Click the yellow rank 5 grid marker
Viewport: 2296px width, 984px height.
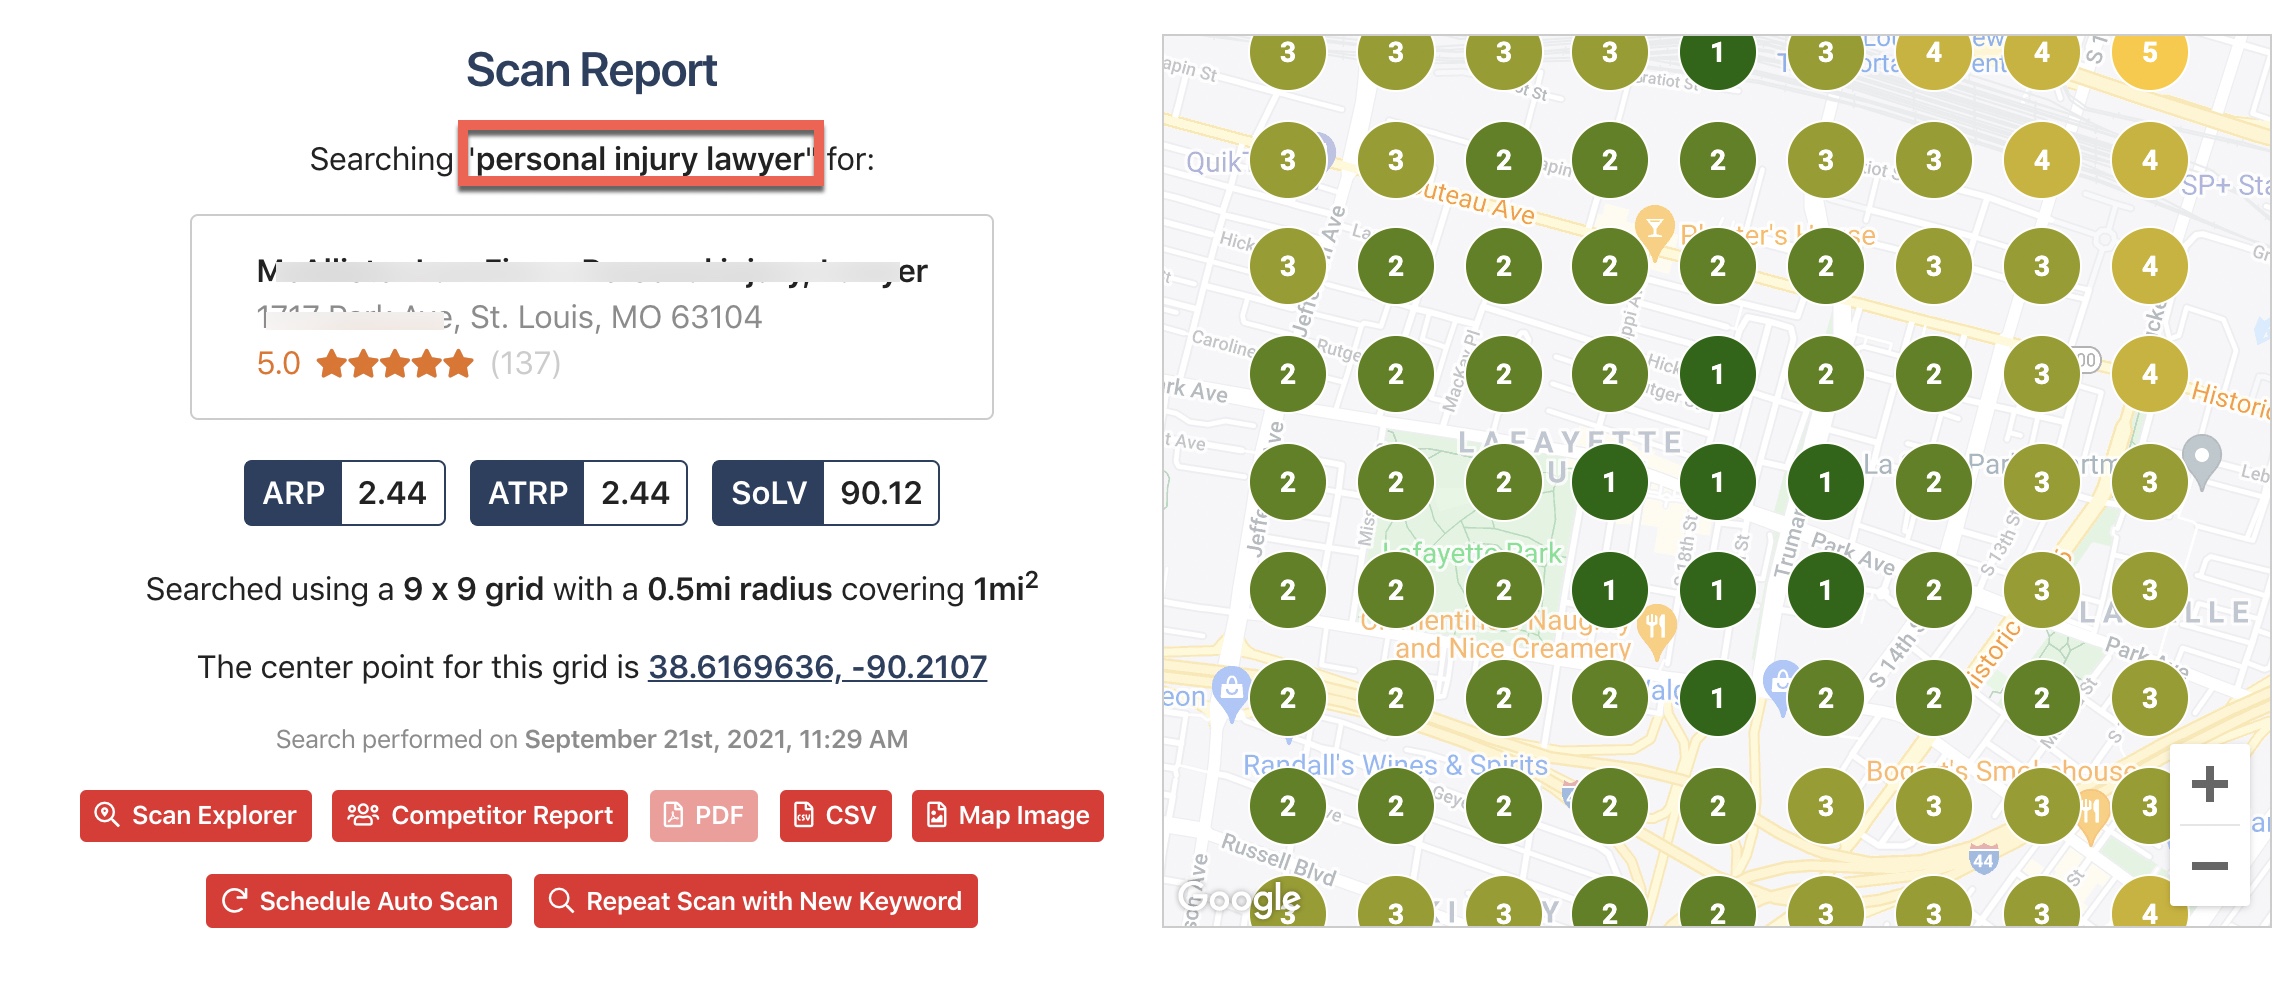[2149, 53]
